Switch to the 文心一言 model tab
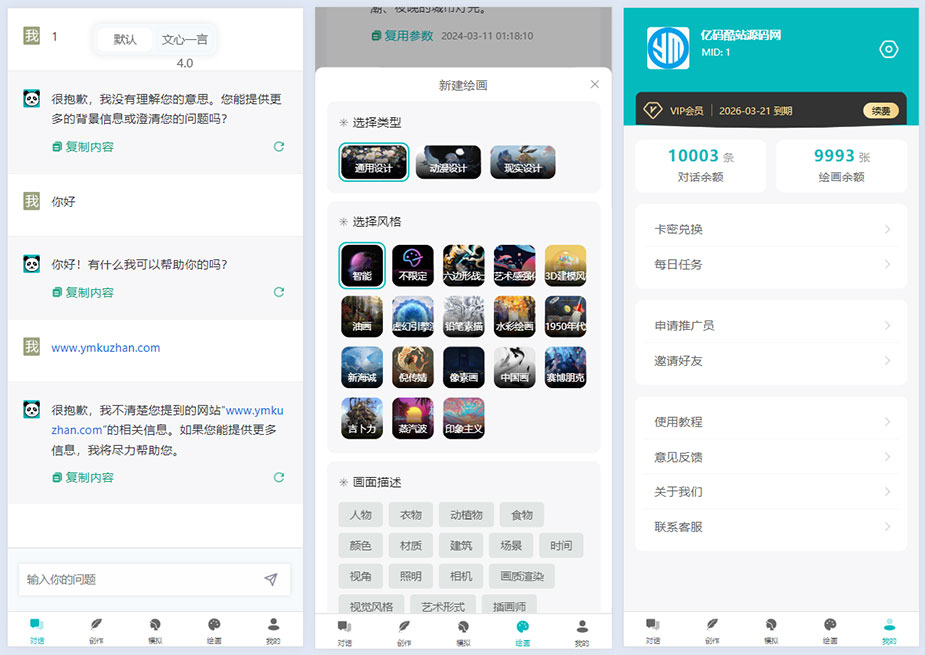925x655 pixels. pos(185,40)
